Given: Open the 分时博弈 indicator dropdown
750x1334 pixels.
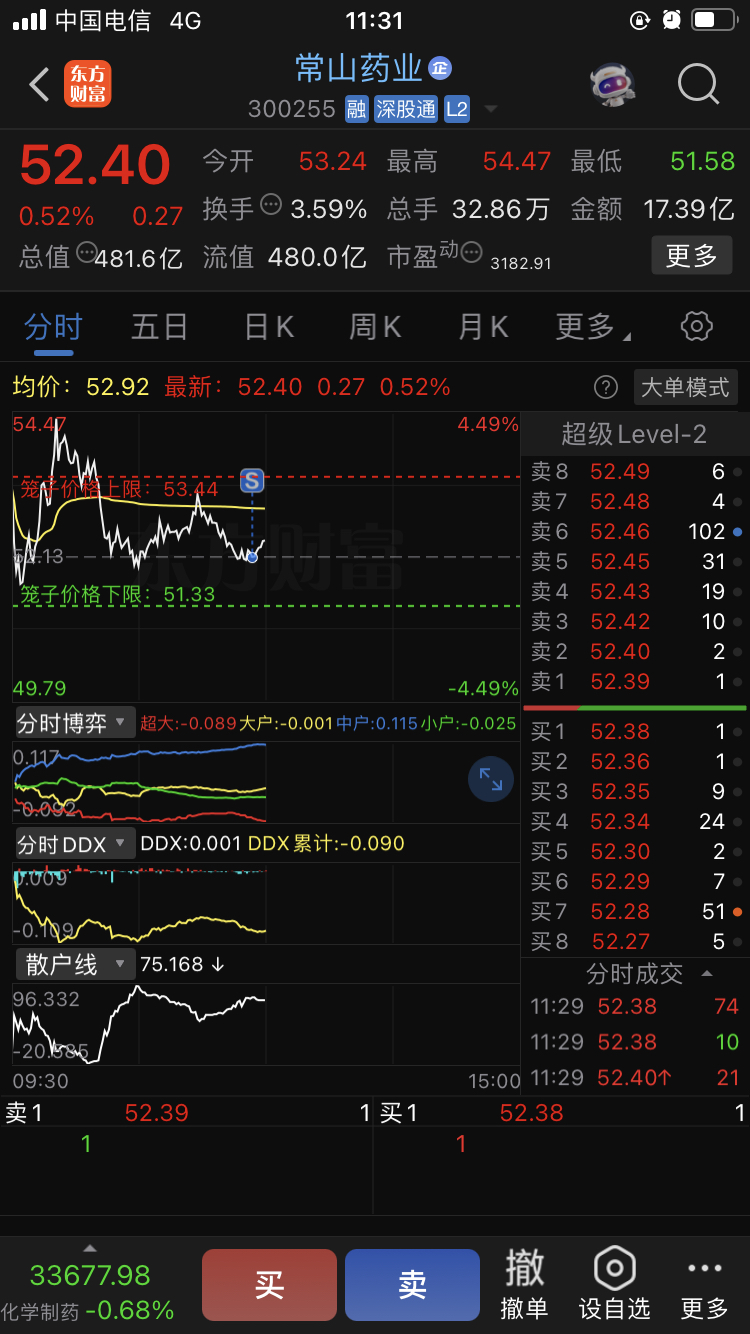Looking at the screenshot, I should pyautogui.click(x=75, y=723).
